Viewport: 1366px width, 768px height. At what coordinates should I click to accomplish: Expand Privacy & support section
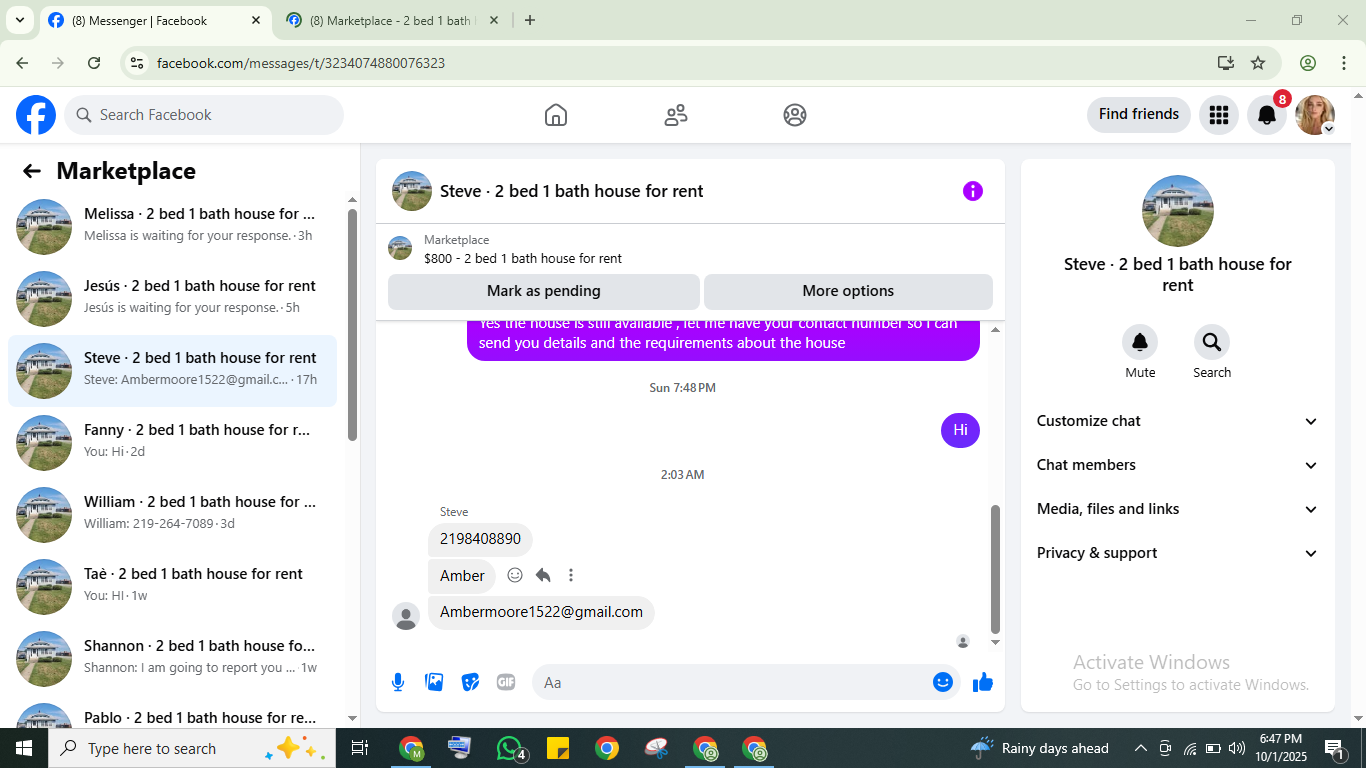[x=1178, y=553]
